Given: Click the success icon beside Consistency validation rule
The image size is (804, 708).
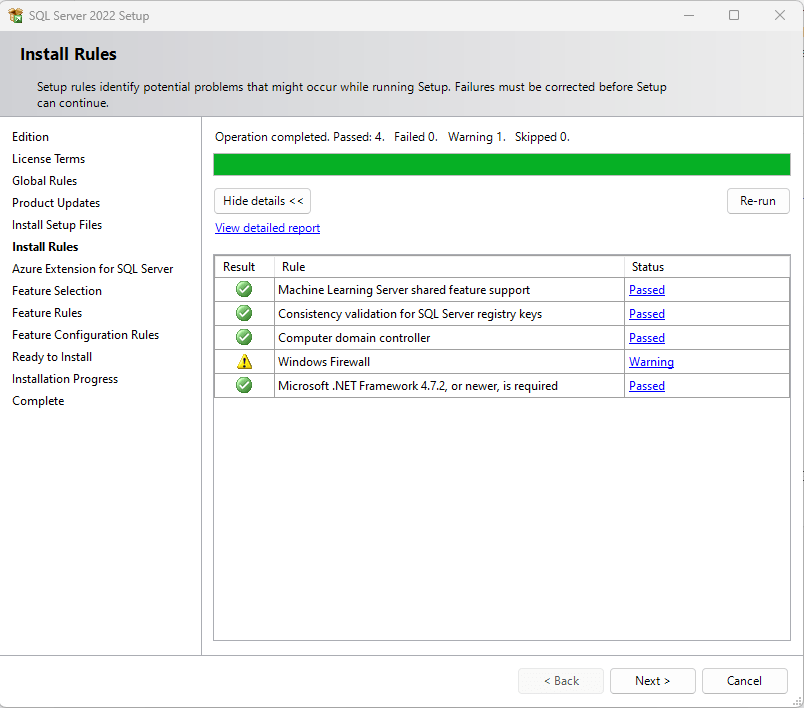Looking at the screenshot, I should 243,313.
